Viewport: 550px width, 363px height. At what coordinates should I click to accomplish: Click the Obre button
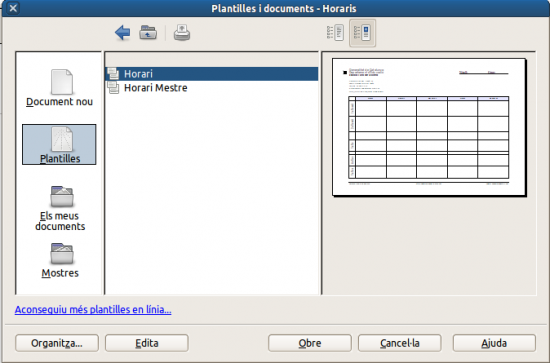click(310, 343)
